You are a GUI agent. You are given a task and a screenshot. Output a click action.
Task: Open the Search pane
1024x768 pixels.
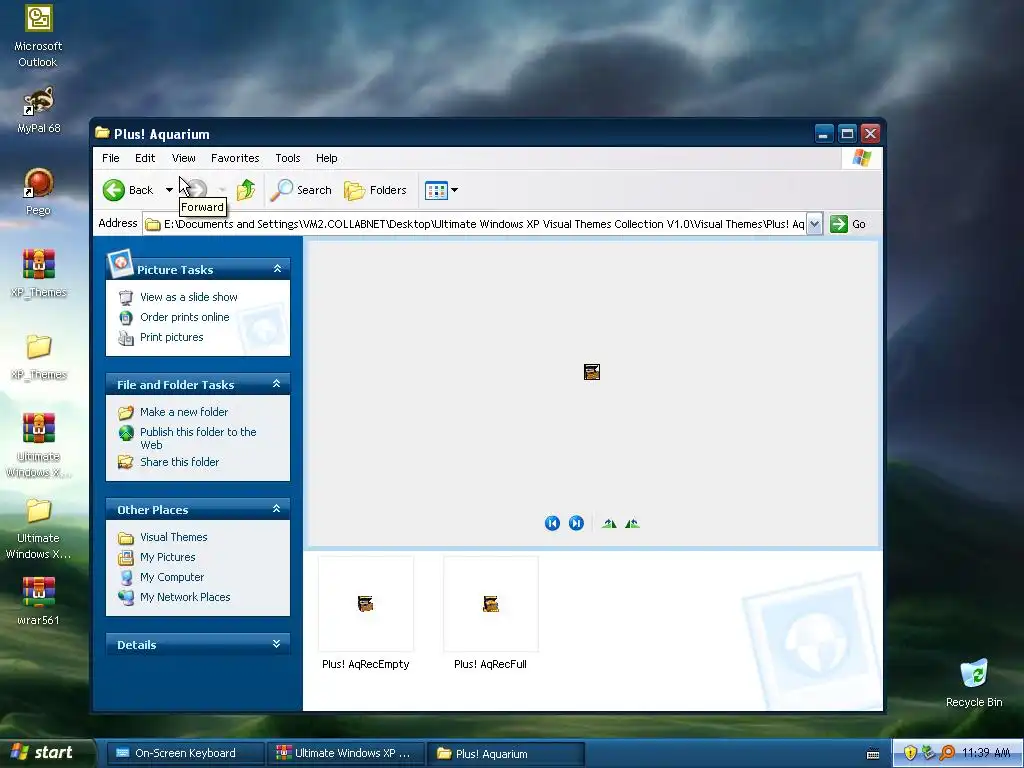301,190
